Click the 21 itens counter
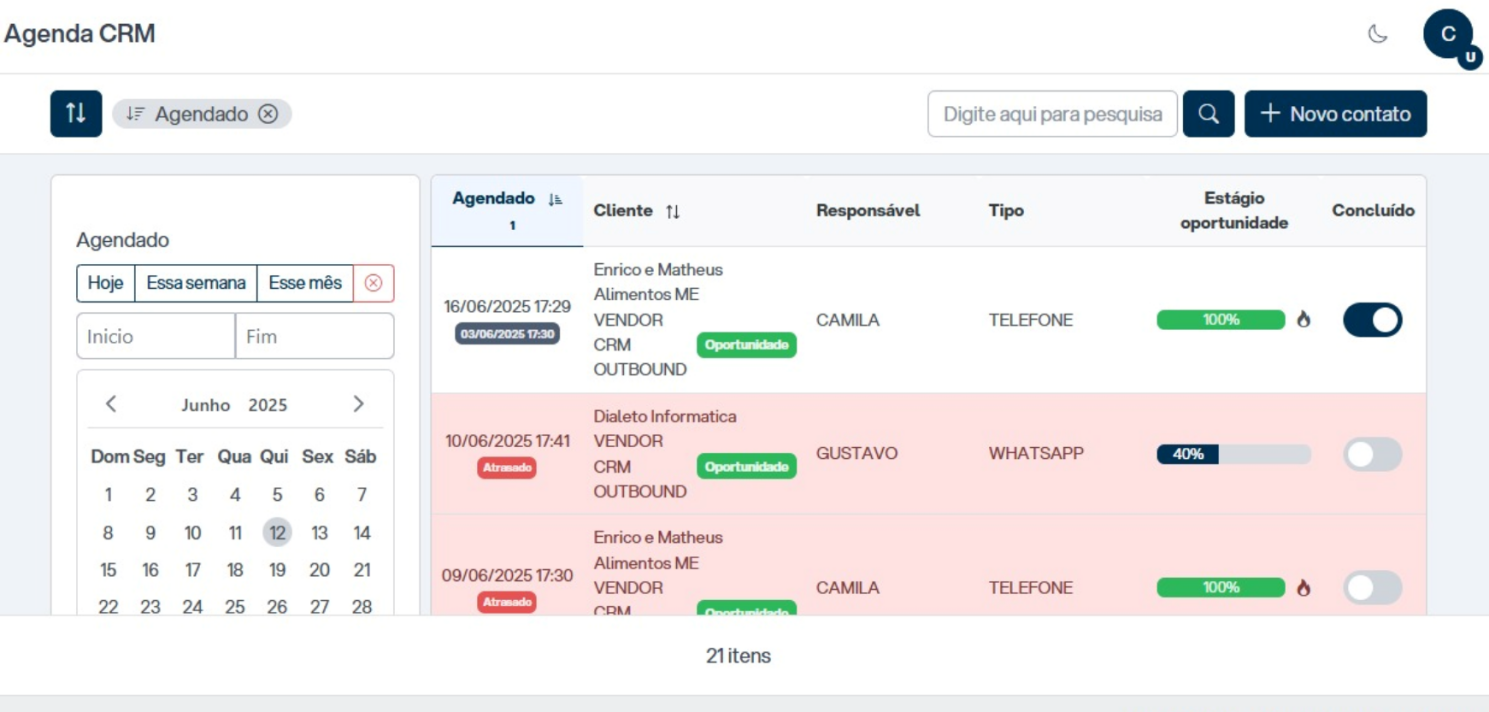1489x712 pixels. 738,656
